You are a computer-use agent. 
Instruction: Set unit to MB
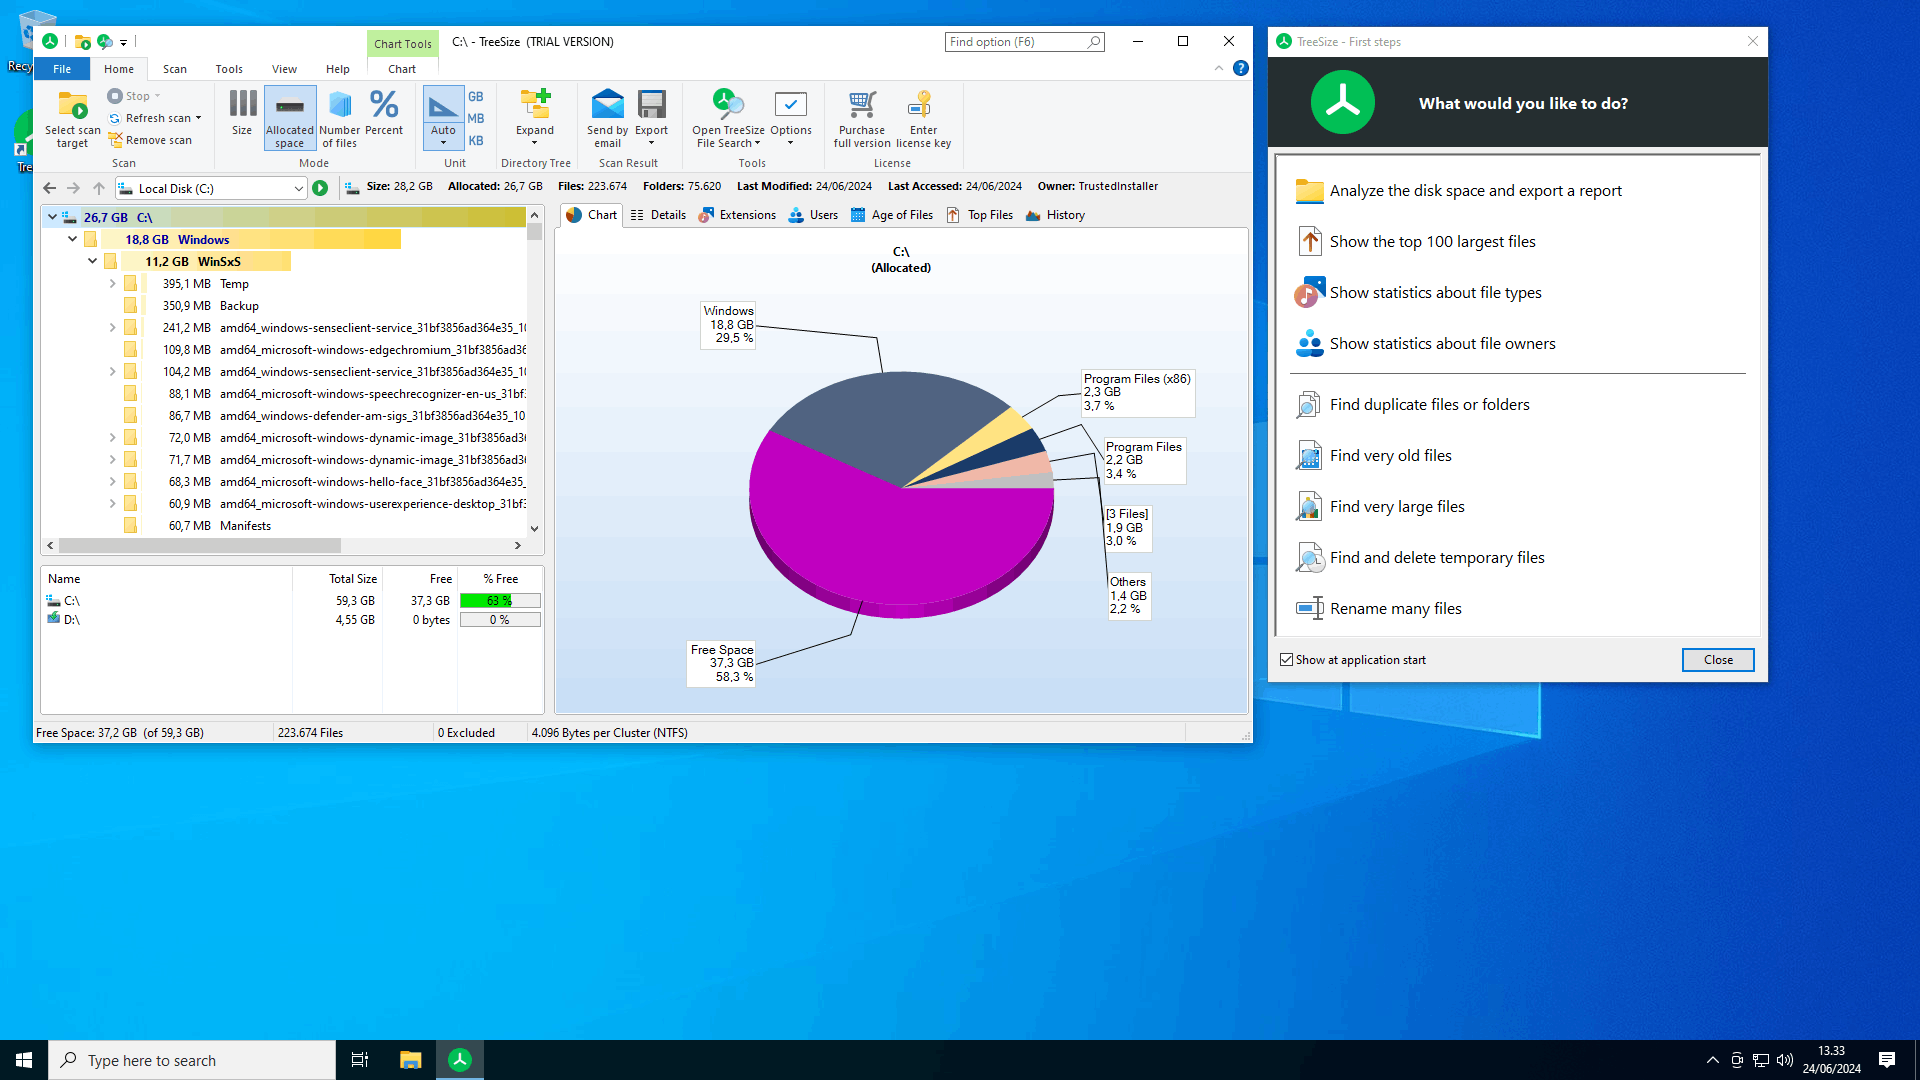click(x=476, y=119)
